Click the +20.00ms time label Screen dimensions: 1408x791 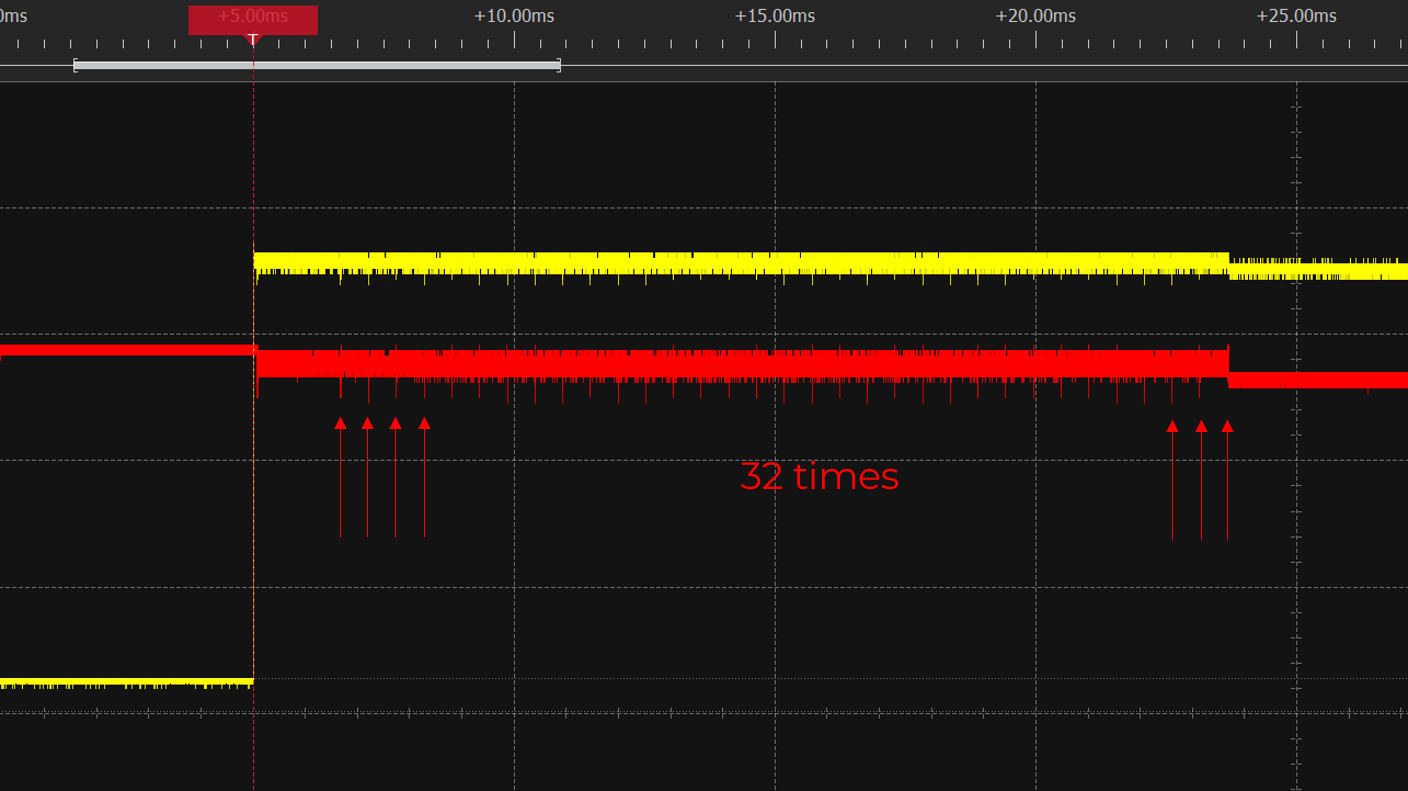(1036, 16)
